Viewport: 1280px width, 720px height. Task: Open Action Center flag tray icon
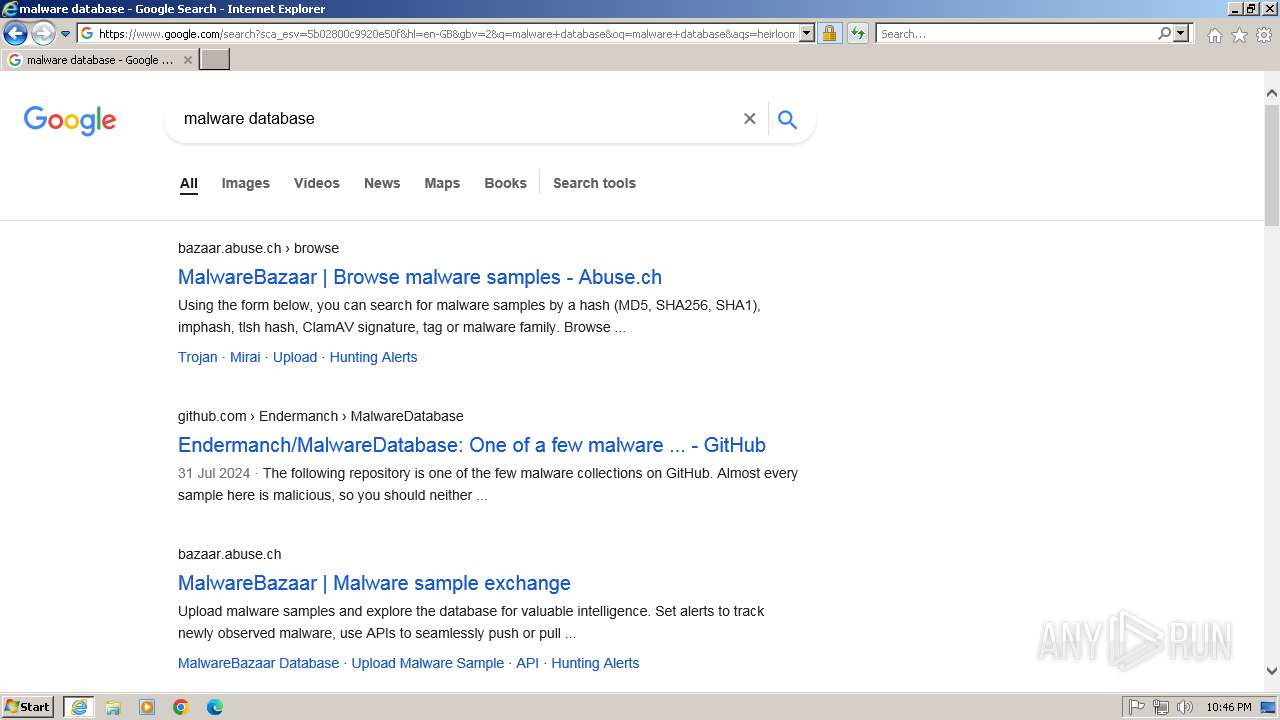[x=1137, y=707]
